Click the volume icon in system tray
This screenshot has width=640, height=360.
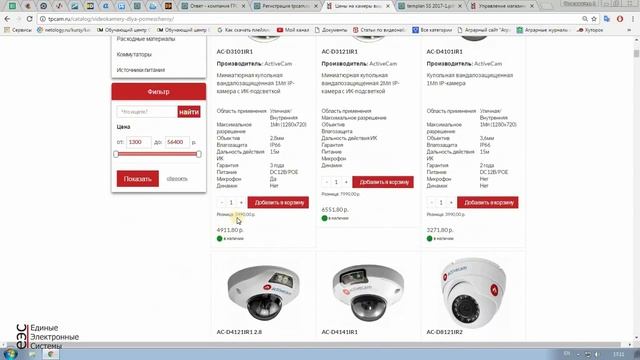(x=597, y=354)
